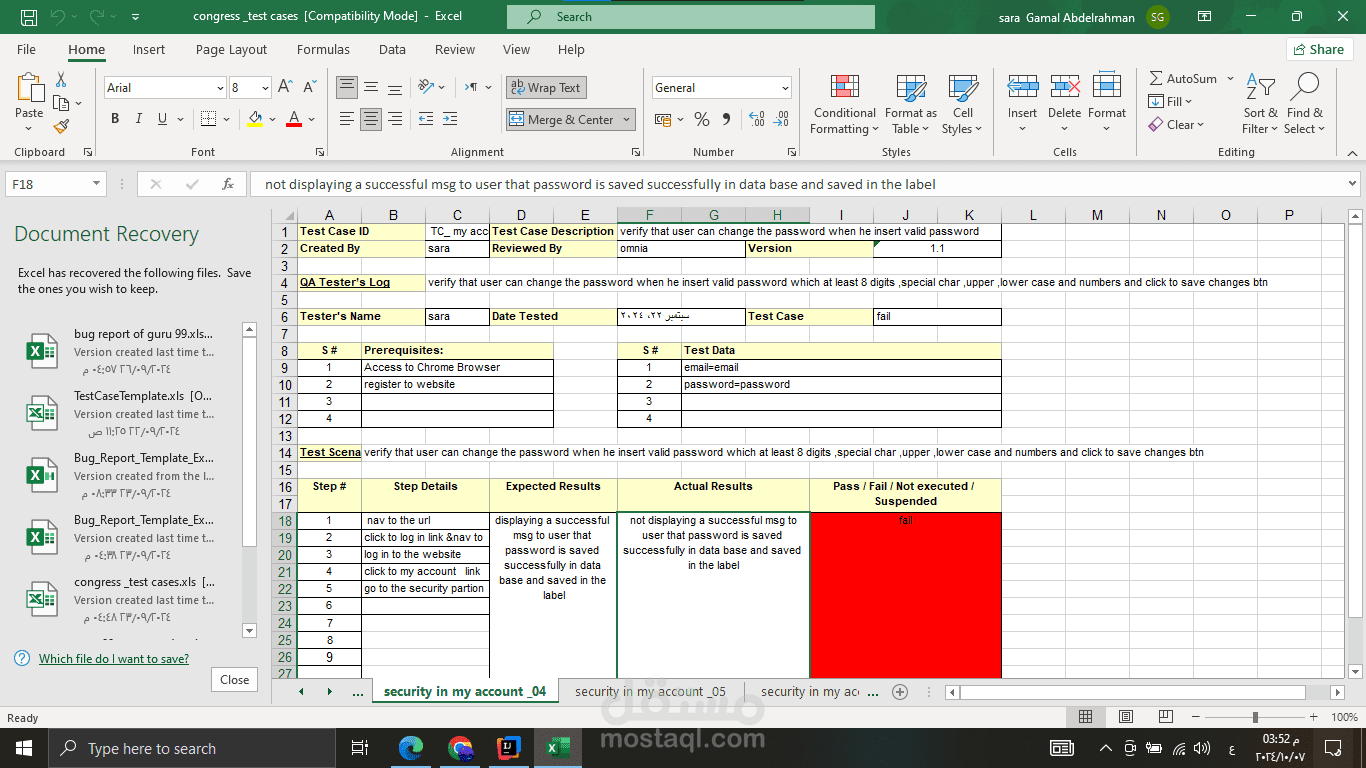Image resolution: width=1366 pixels, height=768 pixels.
Task: Activate the Format Painter brush
Action: pos(61,126)
